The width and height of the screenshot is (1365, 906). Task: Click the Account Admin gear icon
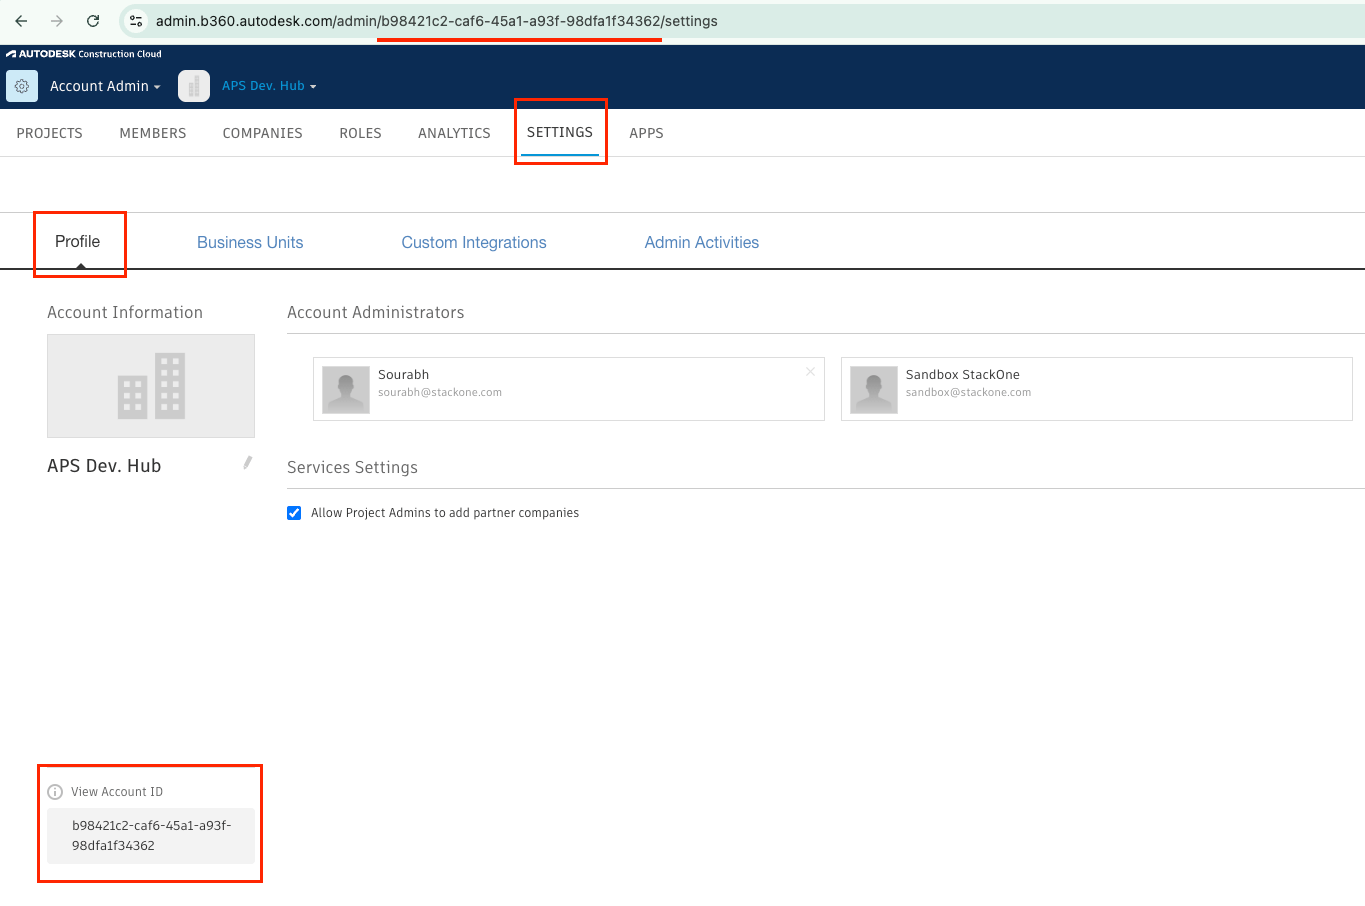(22, 86)
